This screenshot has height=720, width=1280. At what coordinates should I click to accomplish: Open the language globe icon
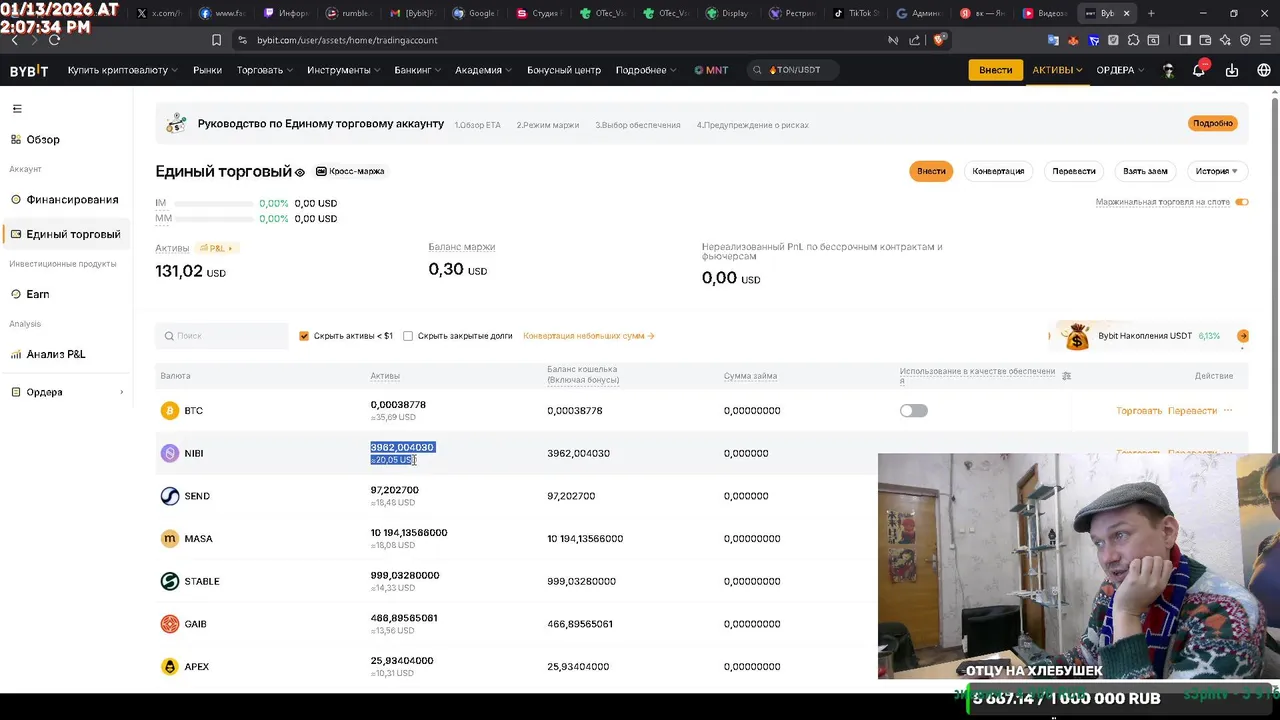[1264, 70]
